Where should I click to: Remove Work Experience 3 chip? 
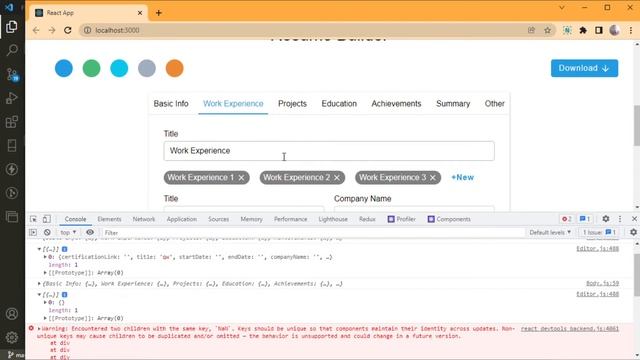tap(433, 178)
